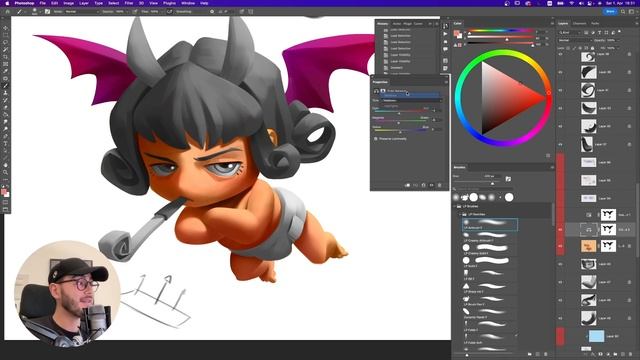Toggle pressure for opacity button
The width and height of the screenshot is (640, 360).
(x=135, y=11)
